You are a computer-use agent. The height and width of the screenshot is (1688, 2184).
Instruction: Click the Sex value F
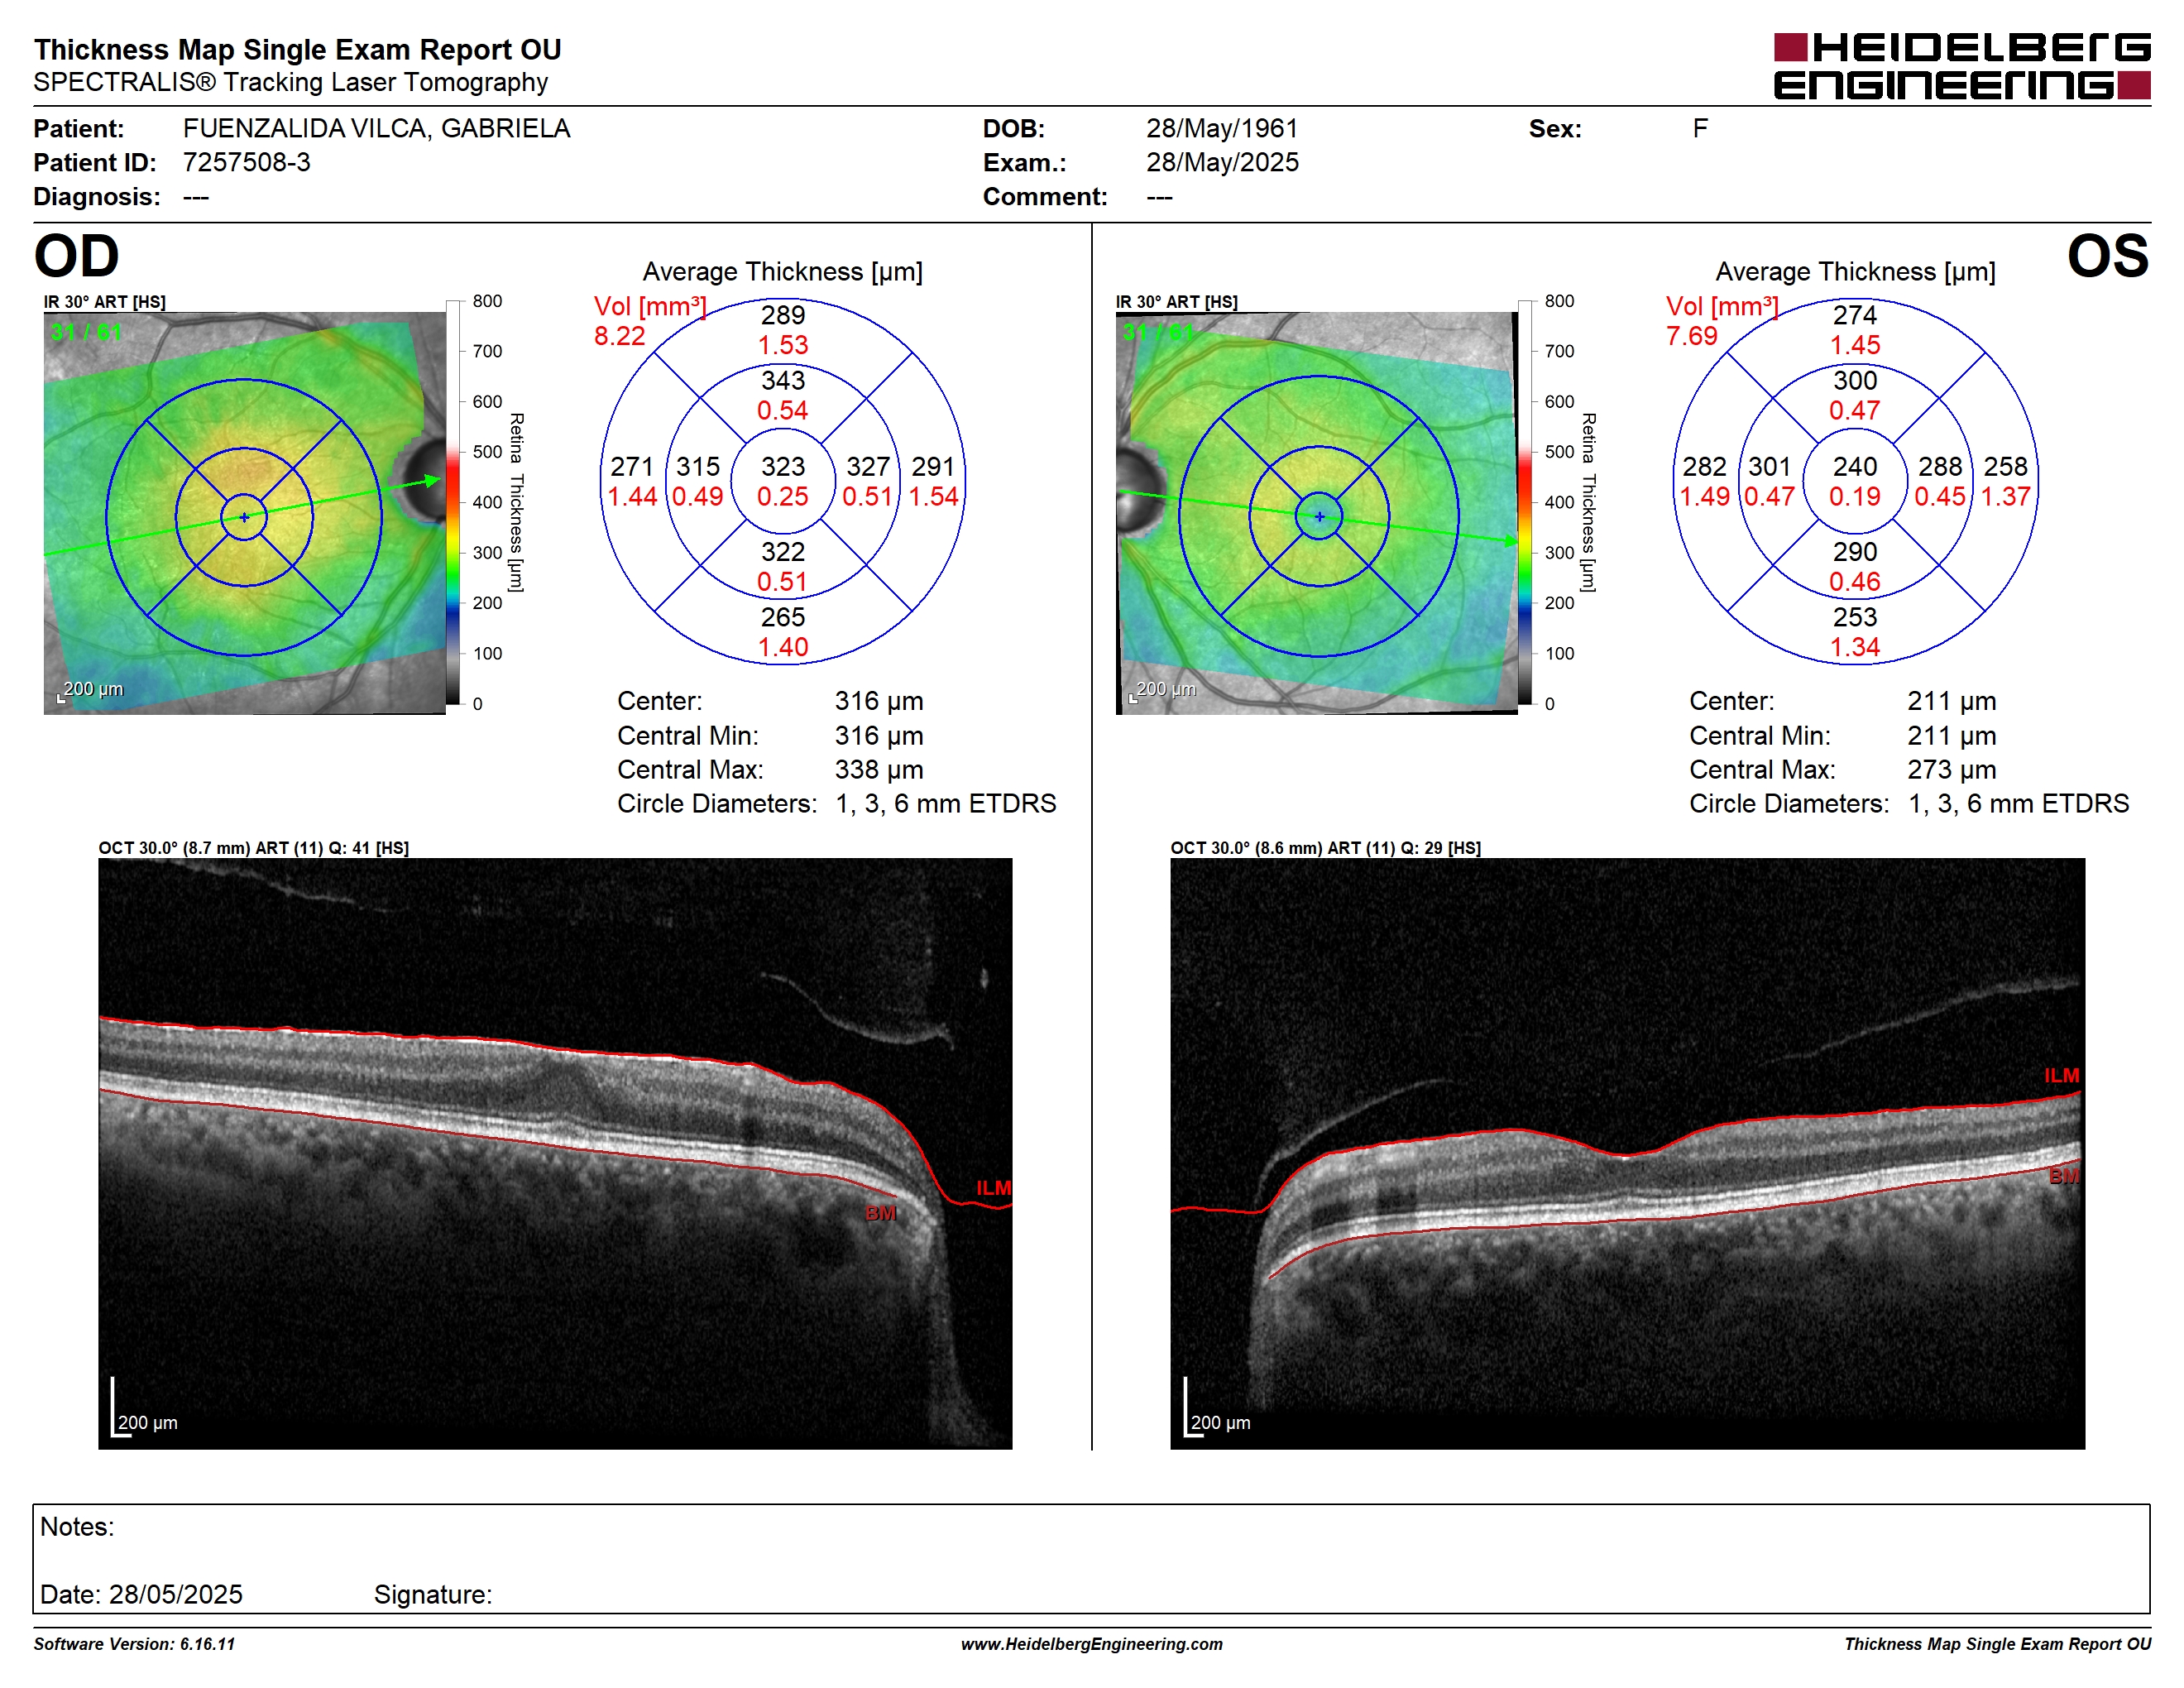click(x=1700, y=128)
